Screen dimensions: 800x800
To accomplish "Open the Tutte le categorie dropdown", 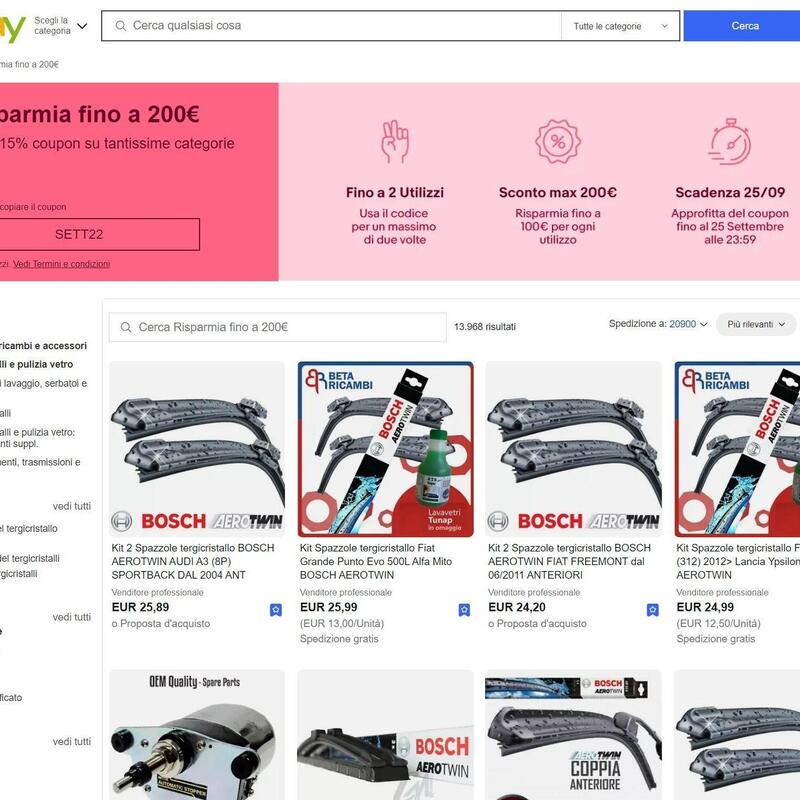I will point(620,26).
